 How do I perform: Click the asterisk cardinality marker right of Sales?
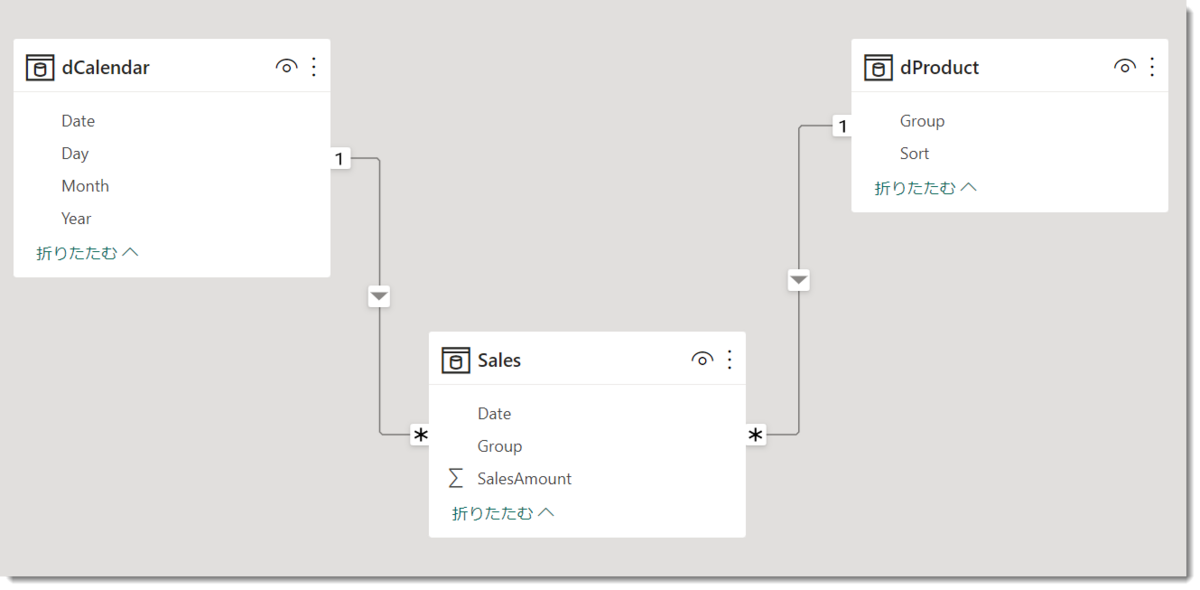(756, 435)
